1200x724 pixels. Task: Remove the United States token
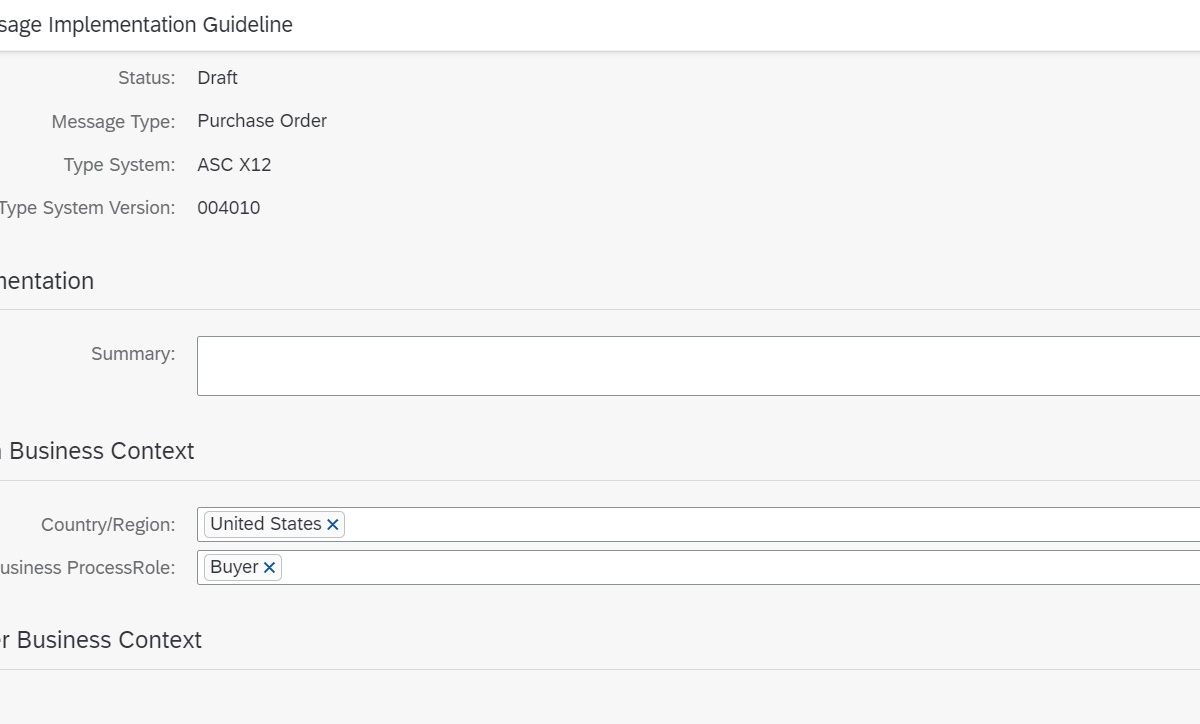pos(333,525)
